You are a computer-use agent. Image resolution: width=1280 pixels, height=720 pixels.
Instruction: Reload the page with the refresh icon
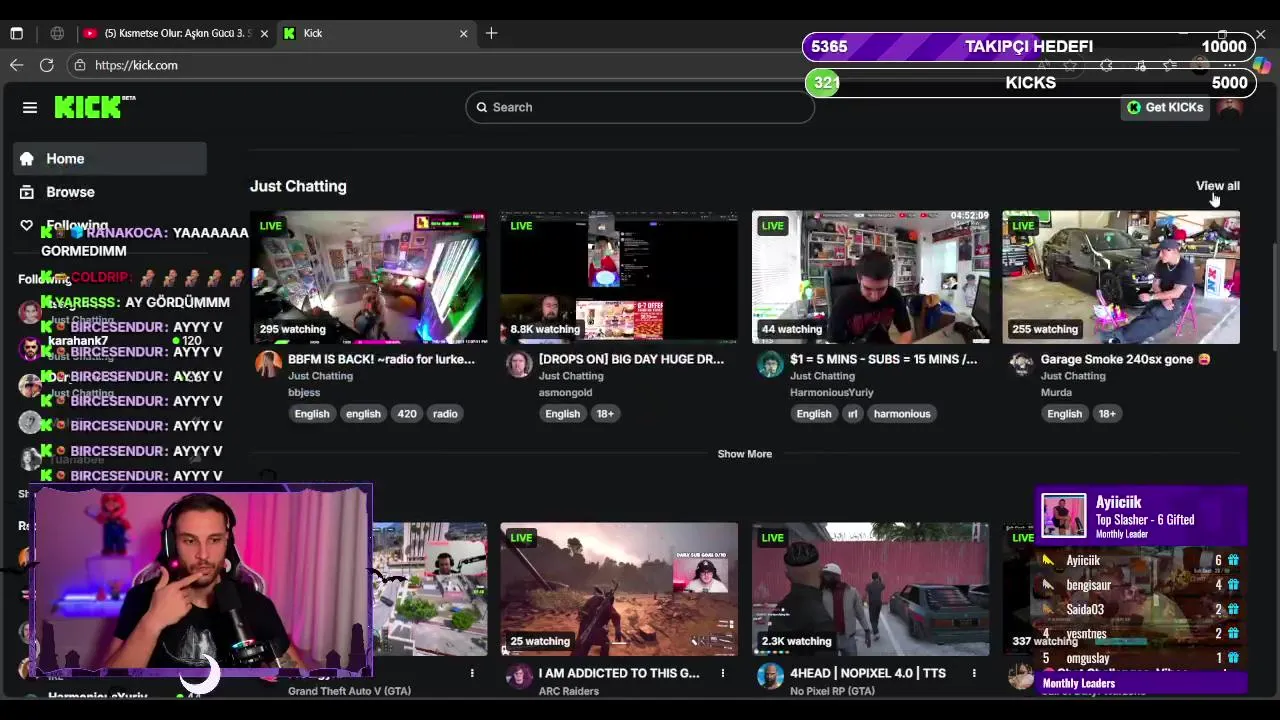pos(47,65)
